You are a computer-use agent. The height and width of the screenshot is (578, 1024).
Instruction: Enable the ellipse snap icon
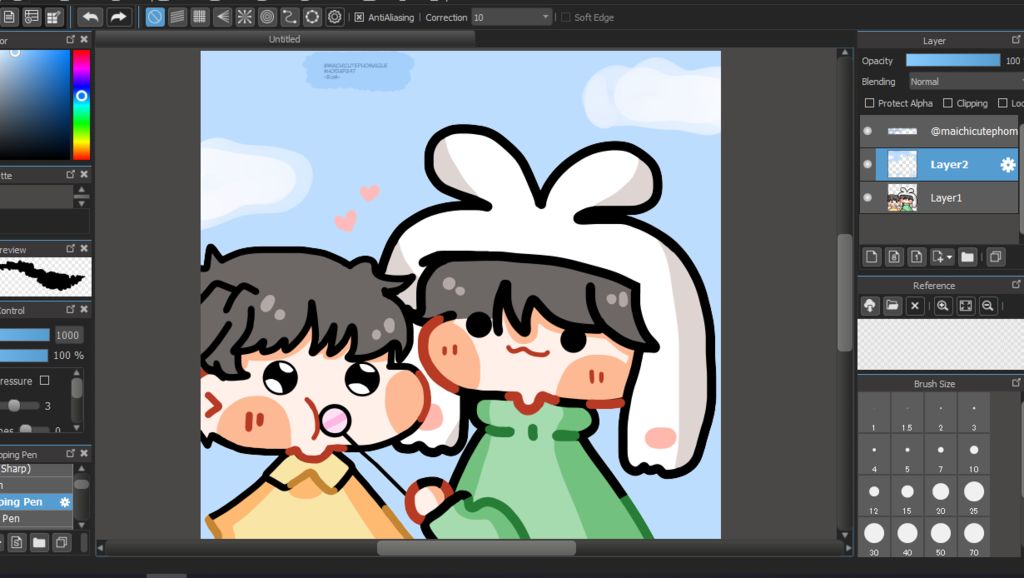tap(312, 17)
